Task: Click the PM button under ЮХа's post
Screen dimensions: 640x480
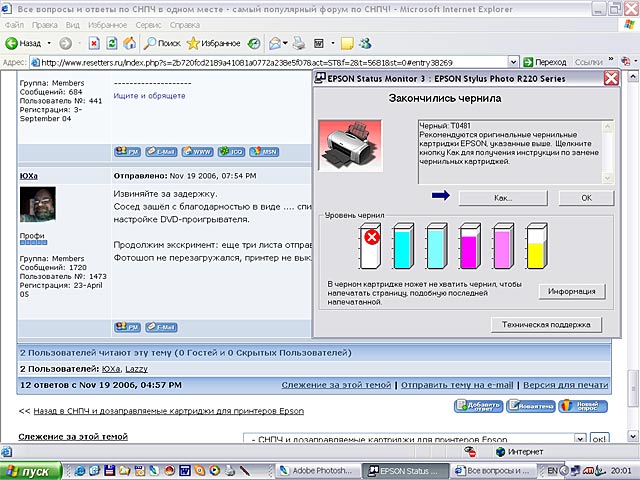Action: [127, 327]
